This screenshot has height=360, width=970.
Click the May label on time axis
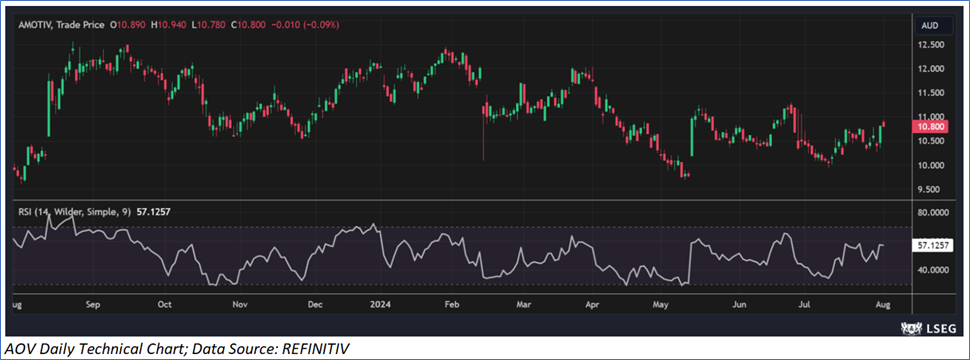662,304
